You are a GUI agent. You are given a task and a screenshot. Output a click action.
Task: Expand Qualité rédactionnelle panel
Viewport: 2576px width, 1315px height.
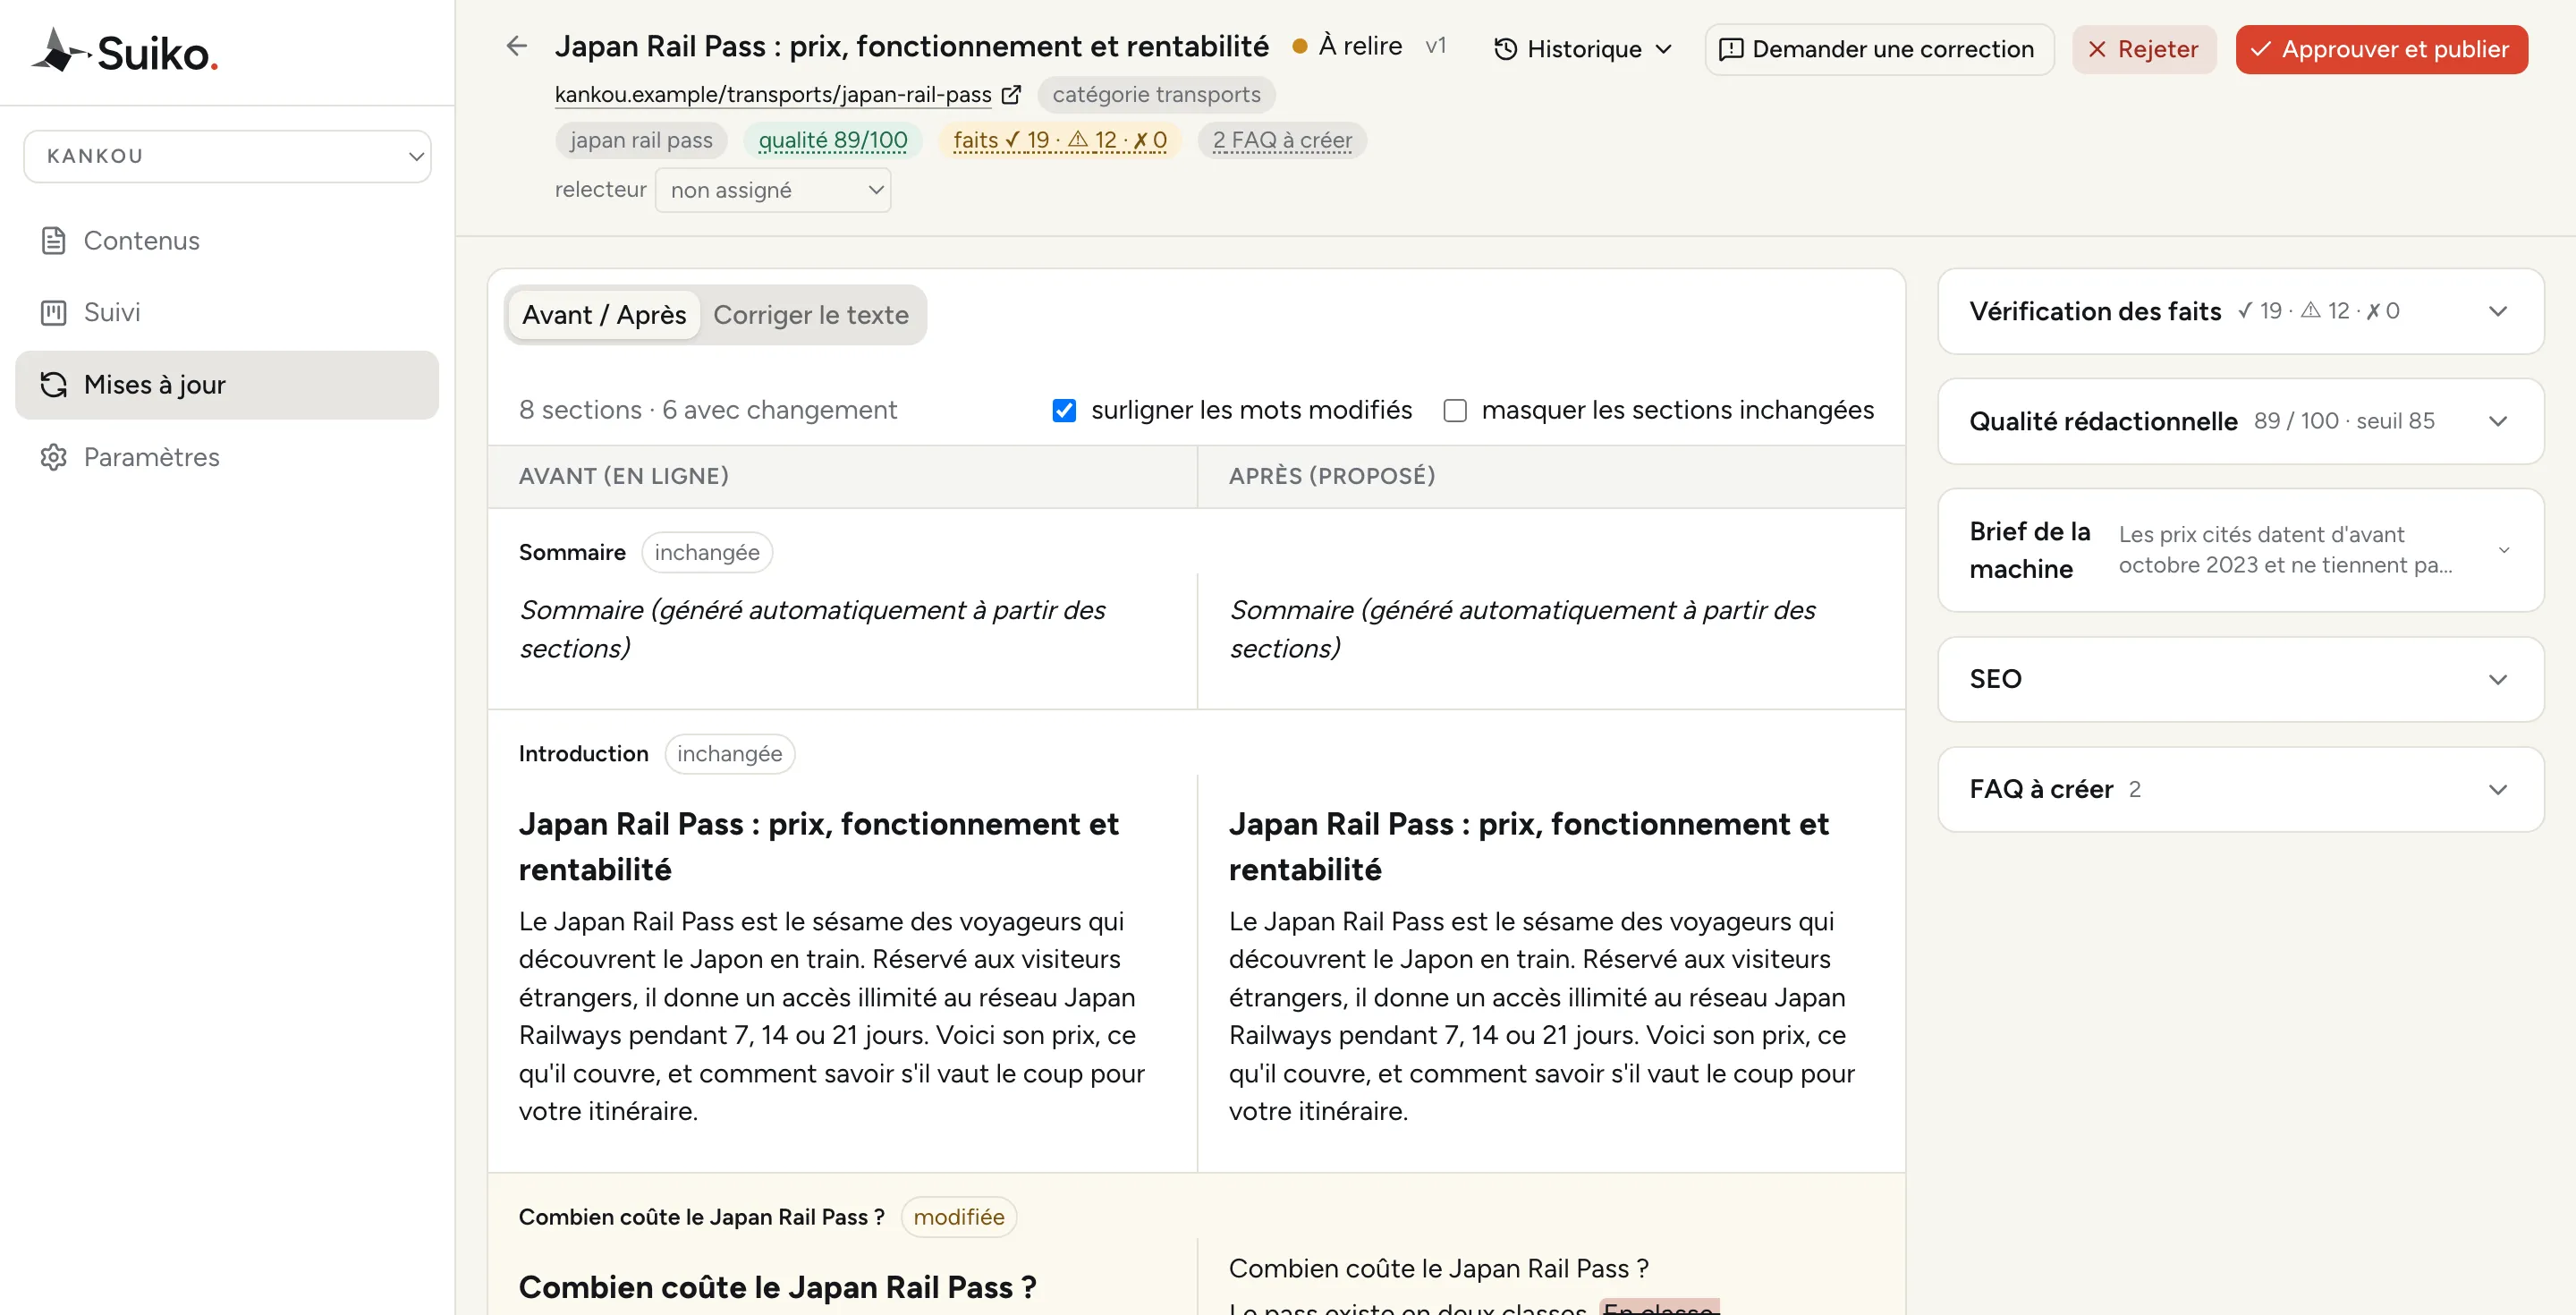point(2240,421)
